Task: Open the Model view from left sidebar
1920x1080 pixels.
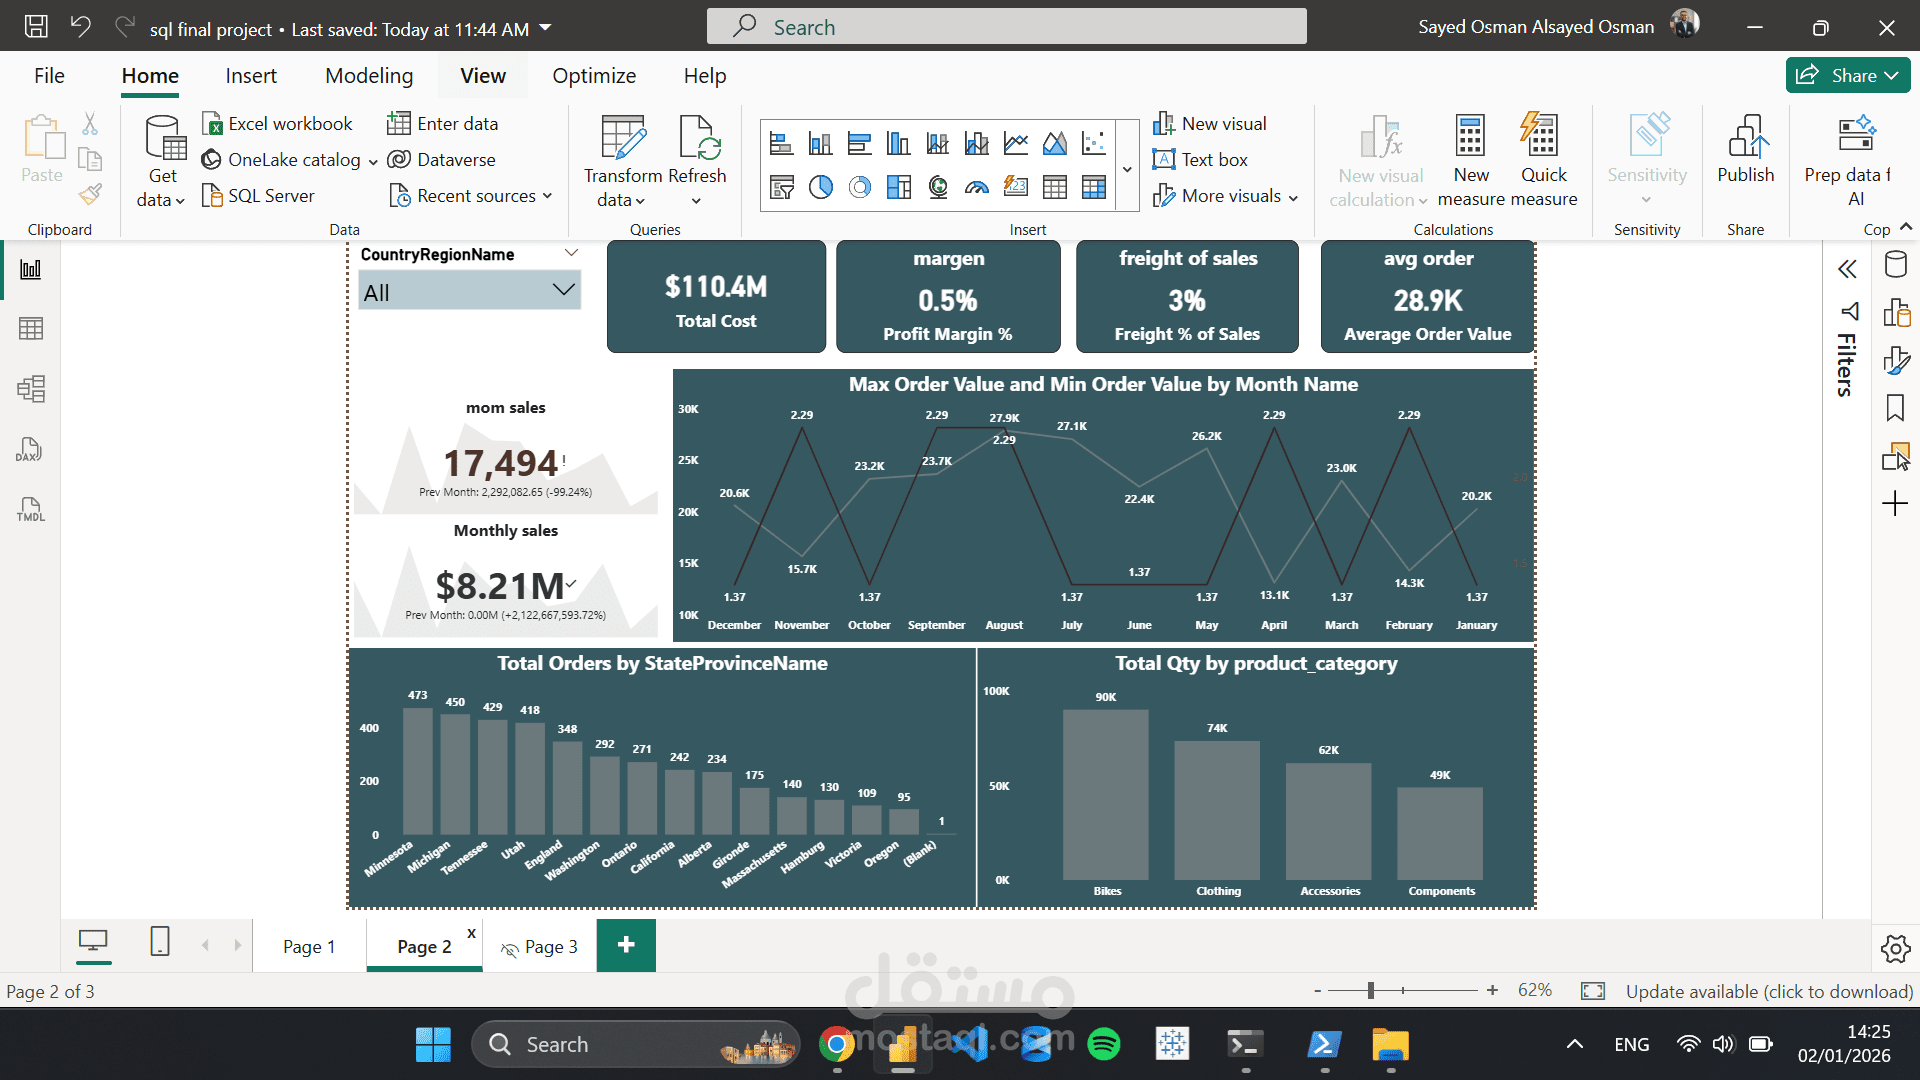Action: pyautogui.click(x=31, y=389)
